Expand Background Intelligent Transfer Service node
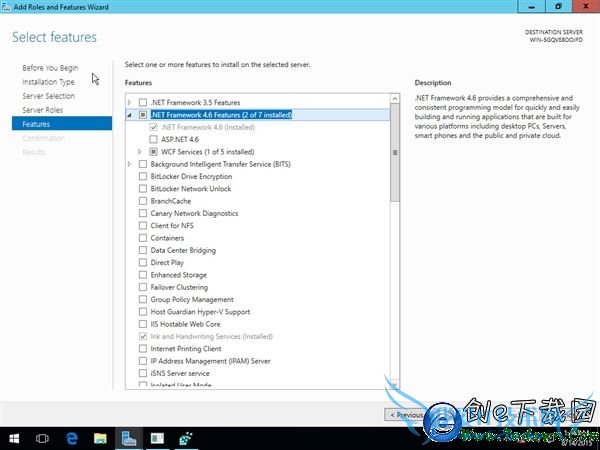600x450 pixels. click(x=129, y=164)
